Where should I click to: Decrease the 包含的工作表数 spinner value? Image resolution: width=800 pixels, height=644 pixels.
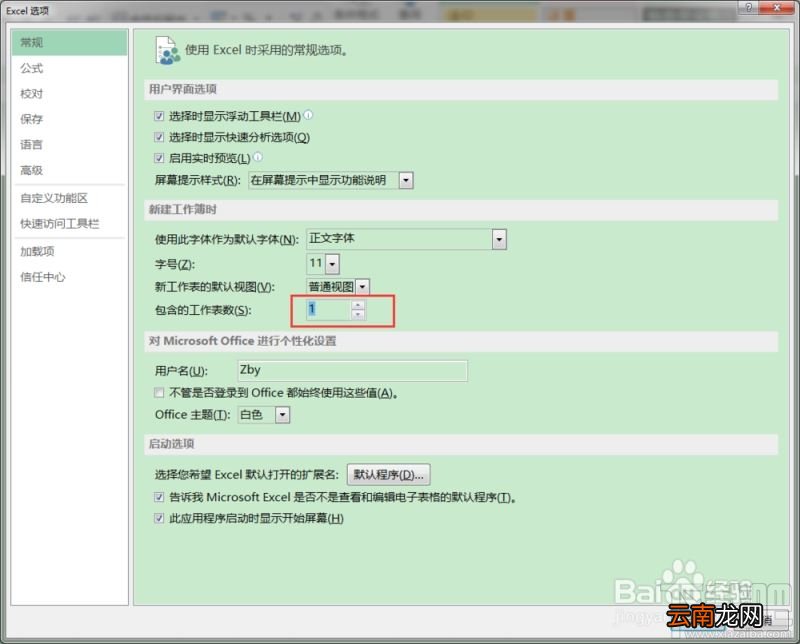coord(358,314)
